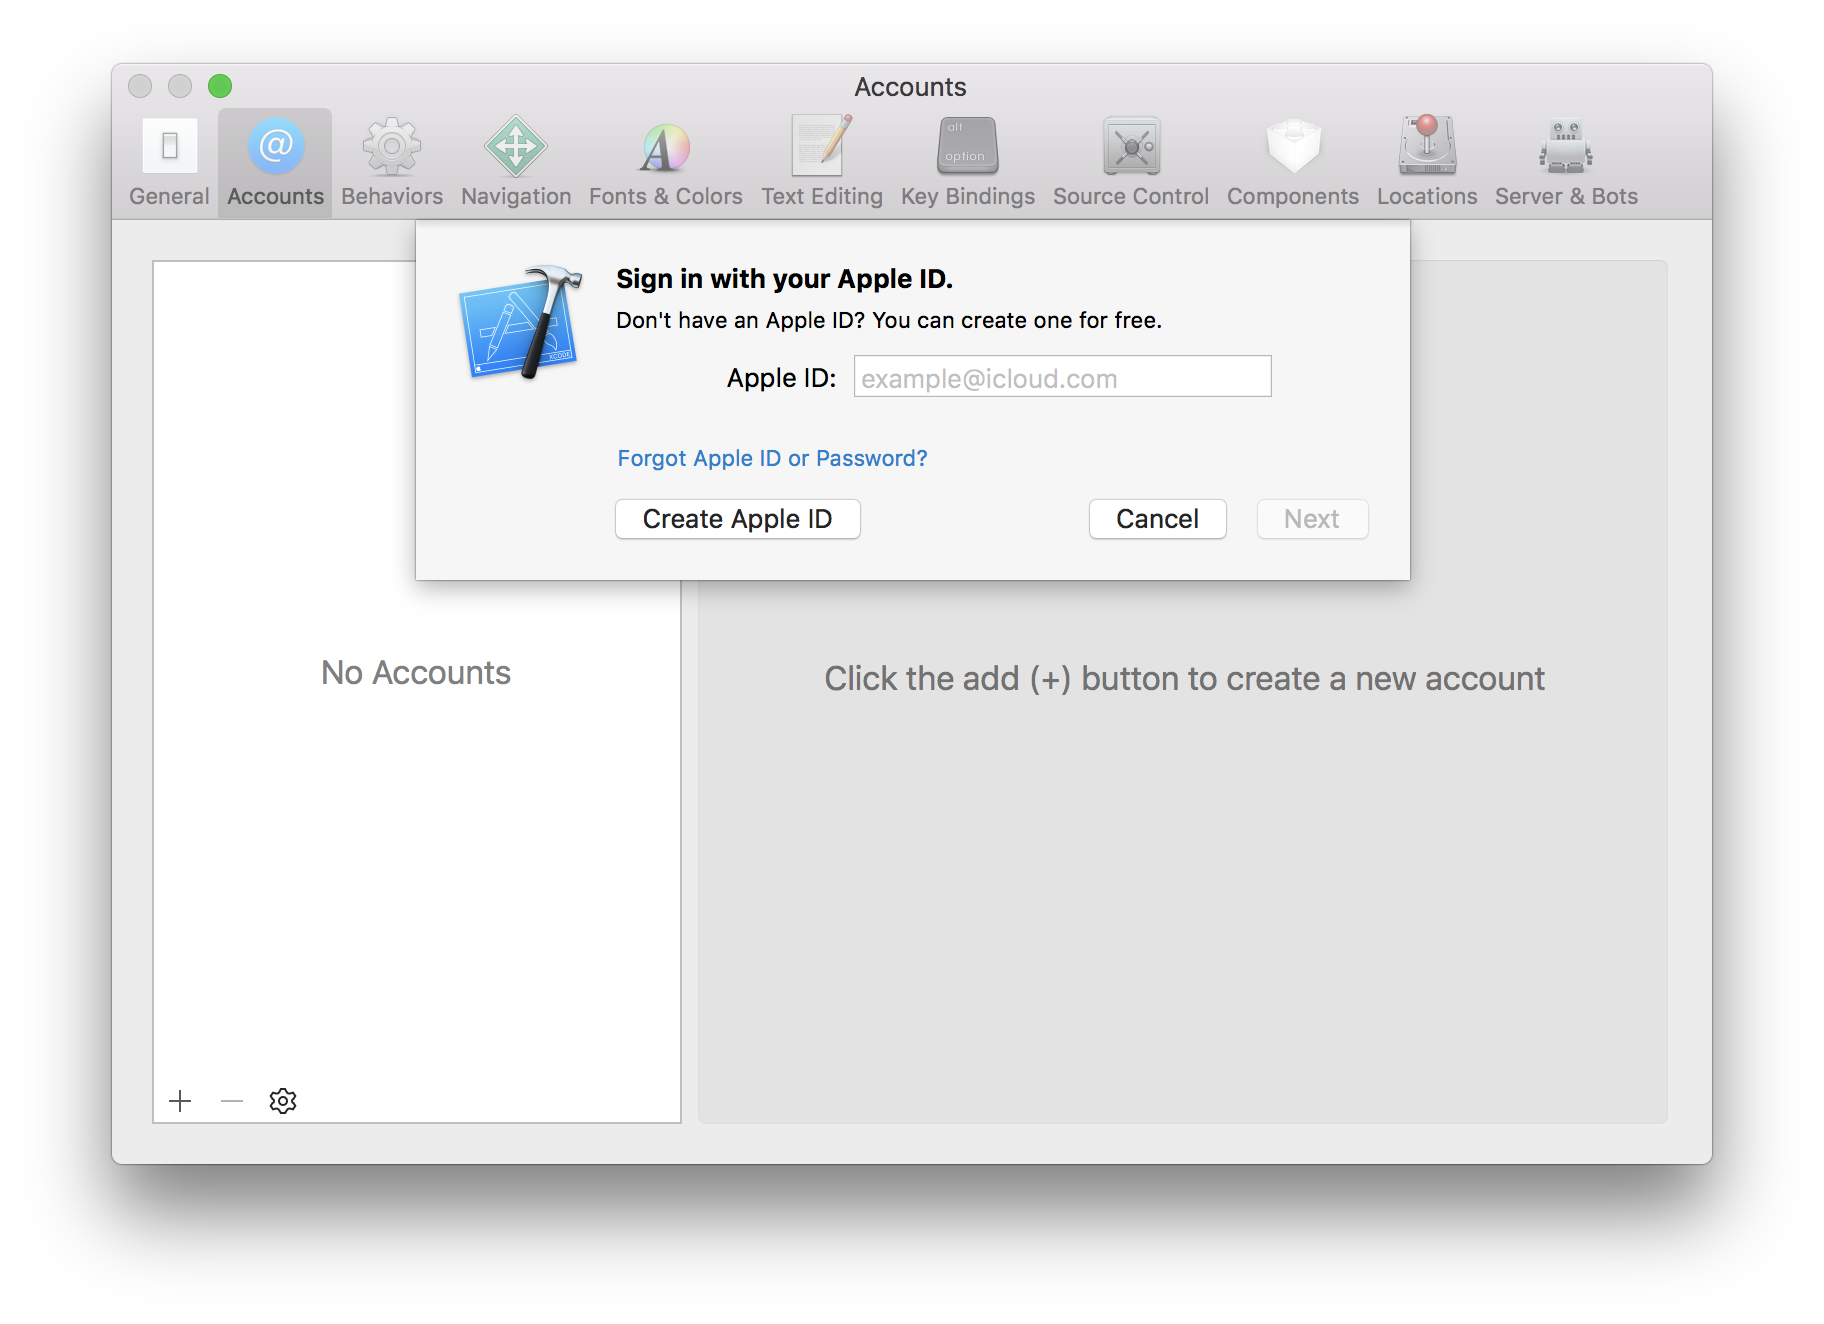1824x1324 pixels.
Task: Open the General preferences pane
Action: coord(169,163)
